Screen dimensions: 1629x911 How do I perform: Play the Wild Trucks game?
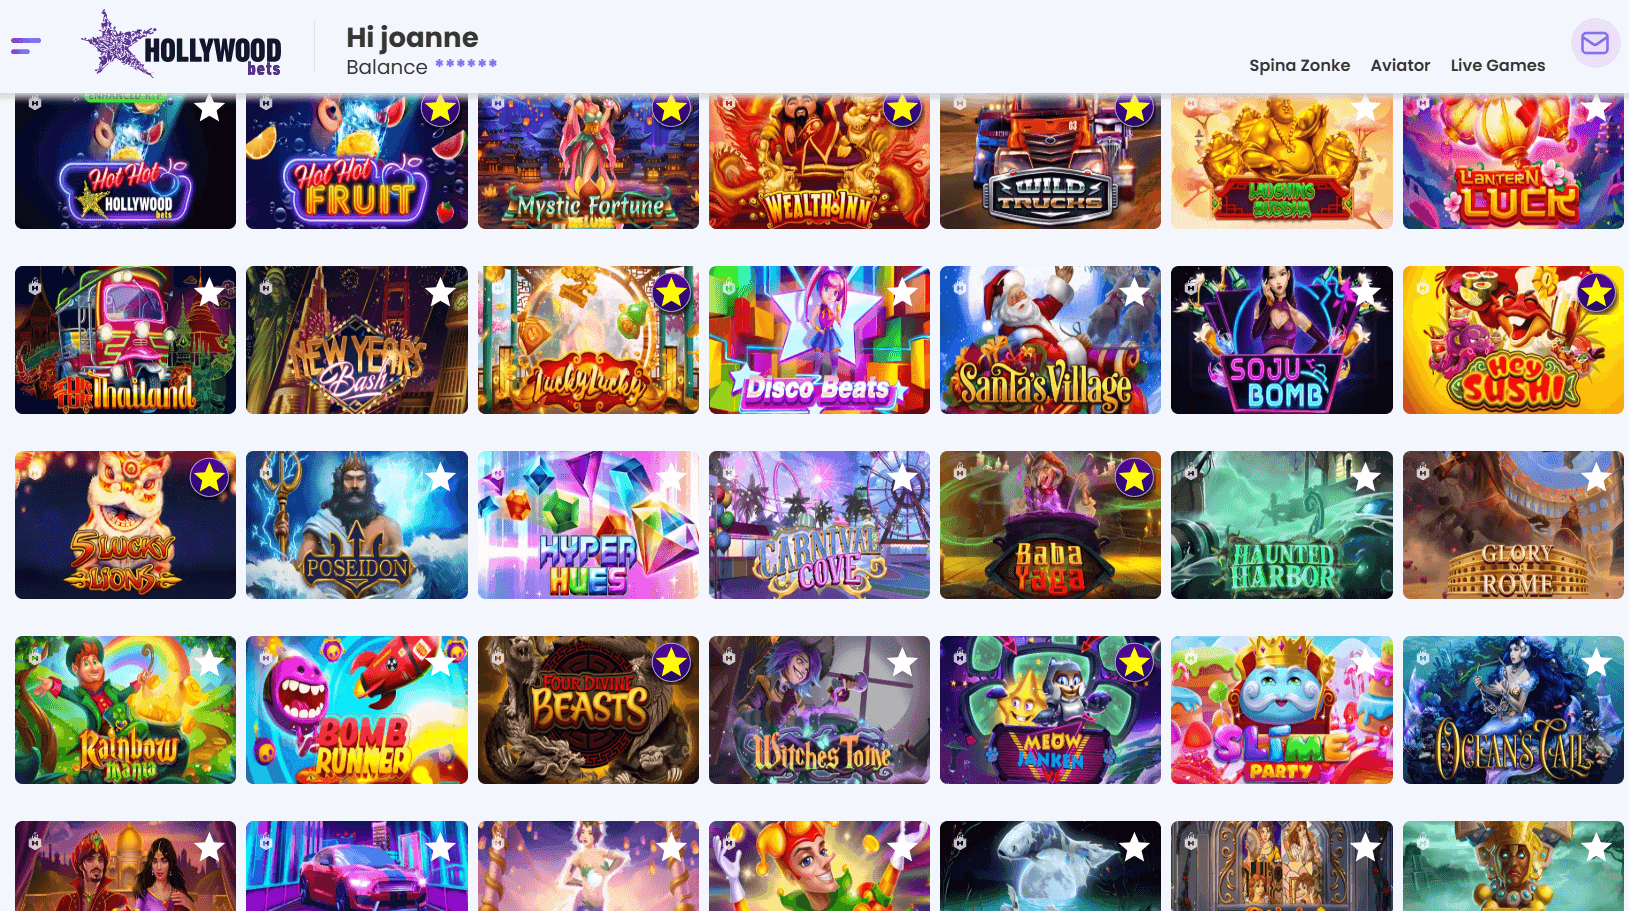(x=1050, y=170)
